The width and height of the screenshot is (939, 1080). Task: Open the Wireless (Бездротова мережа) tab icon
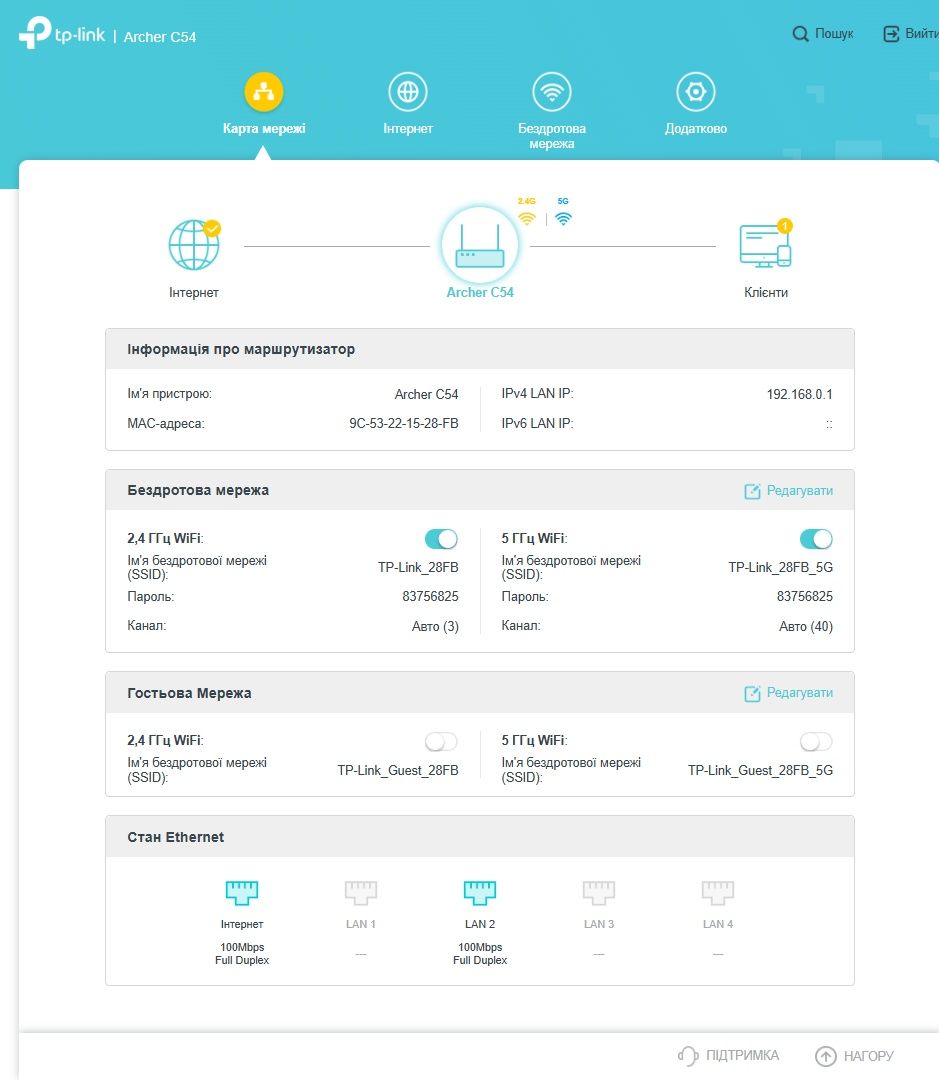click(x=552, y=92)
